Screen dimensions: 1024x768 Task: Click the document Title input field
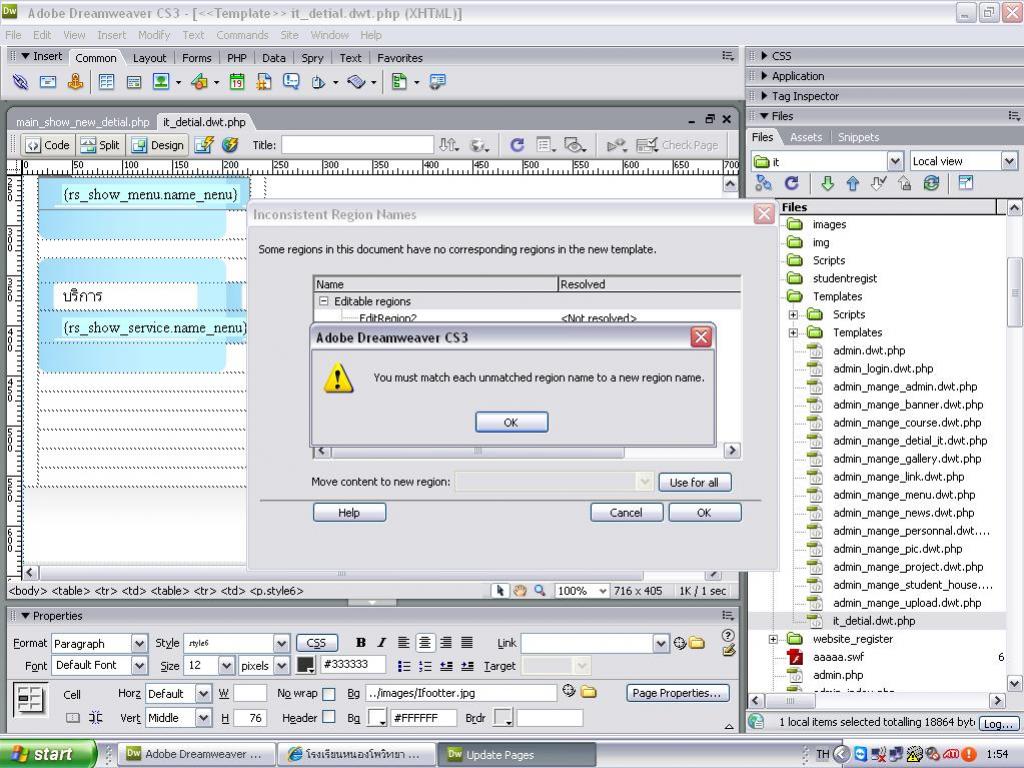[357, 145]
